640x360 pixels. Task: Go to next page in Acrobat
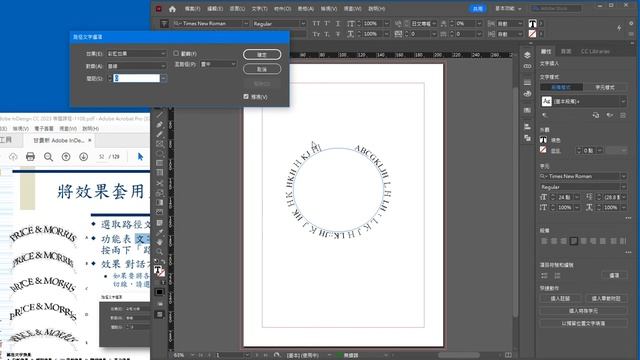pos(83,157)
